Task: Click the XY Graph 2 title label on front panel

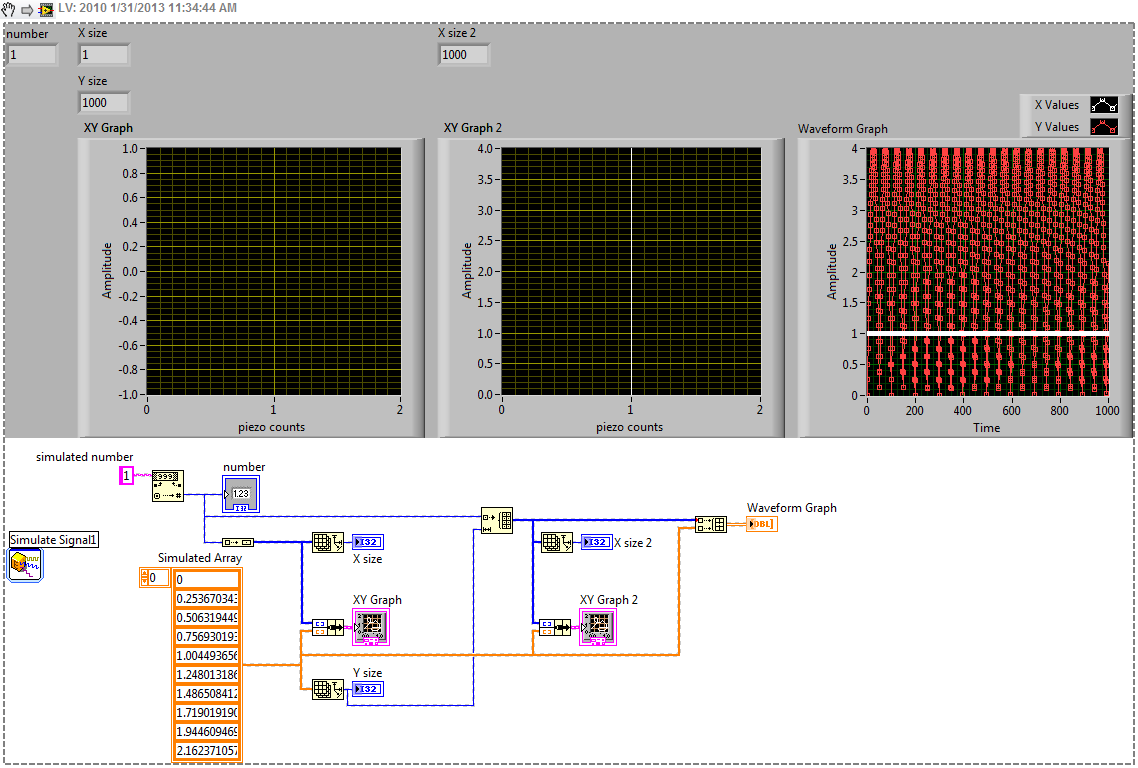Action: point(472,128)
